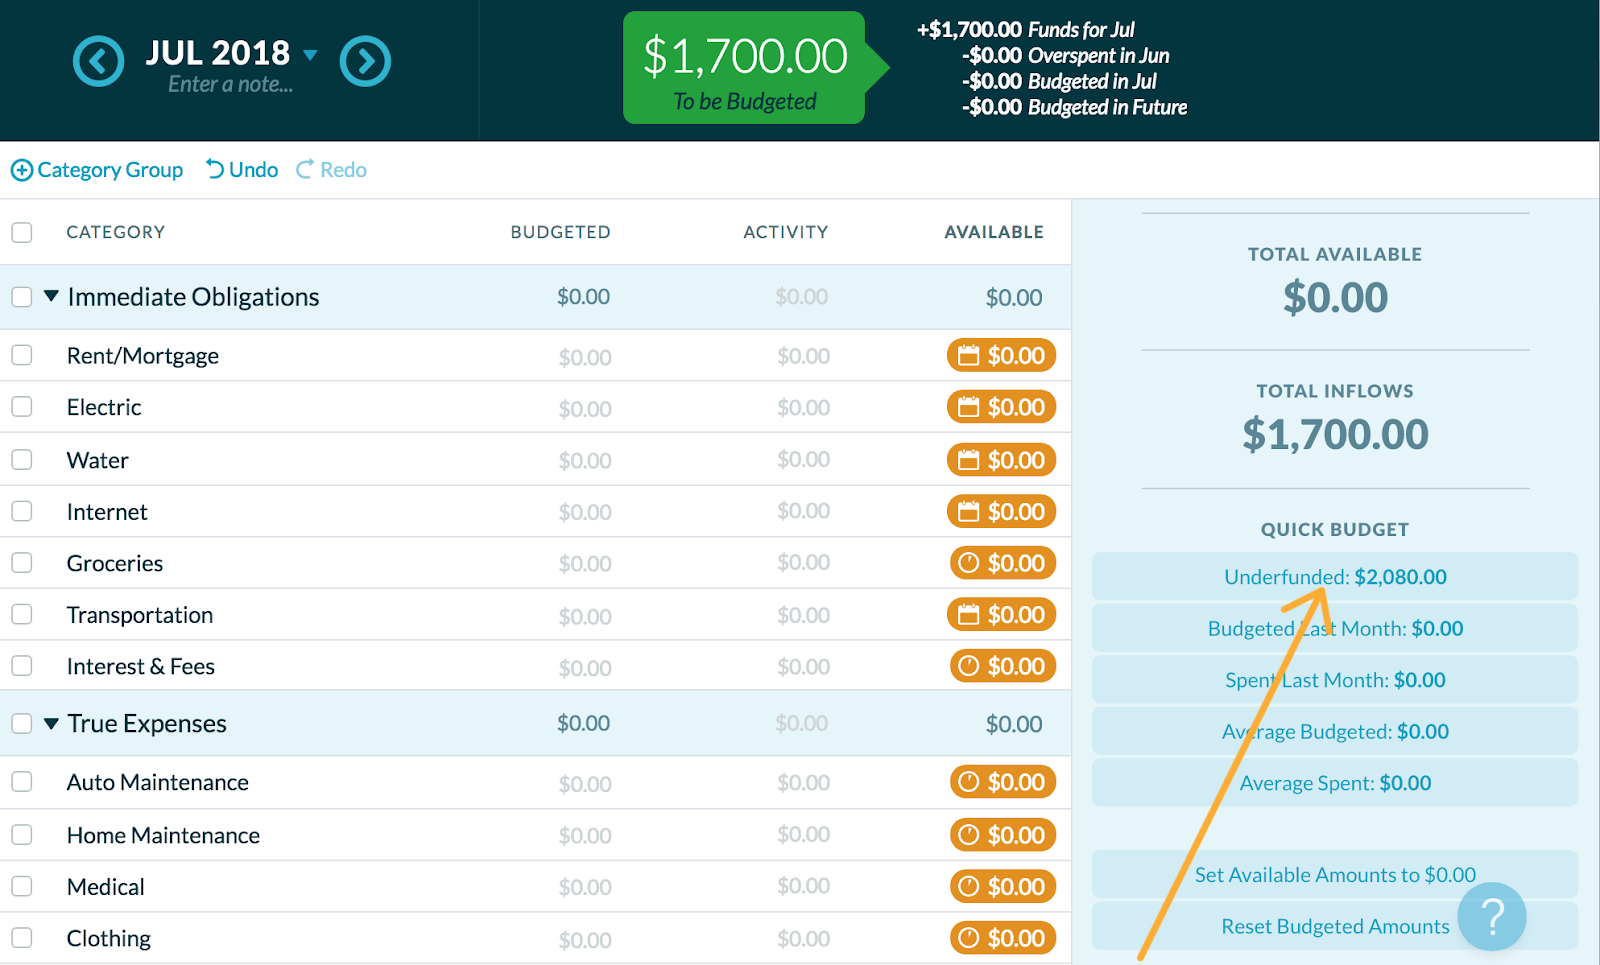
Task: Go to next month with right arrow
Action: coord(365,61)
